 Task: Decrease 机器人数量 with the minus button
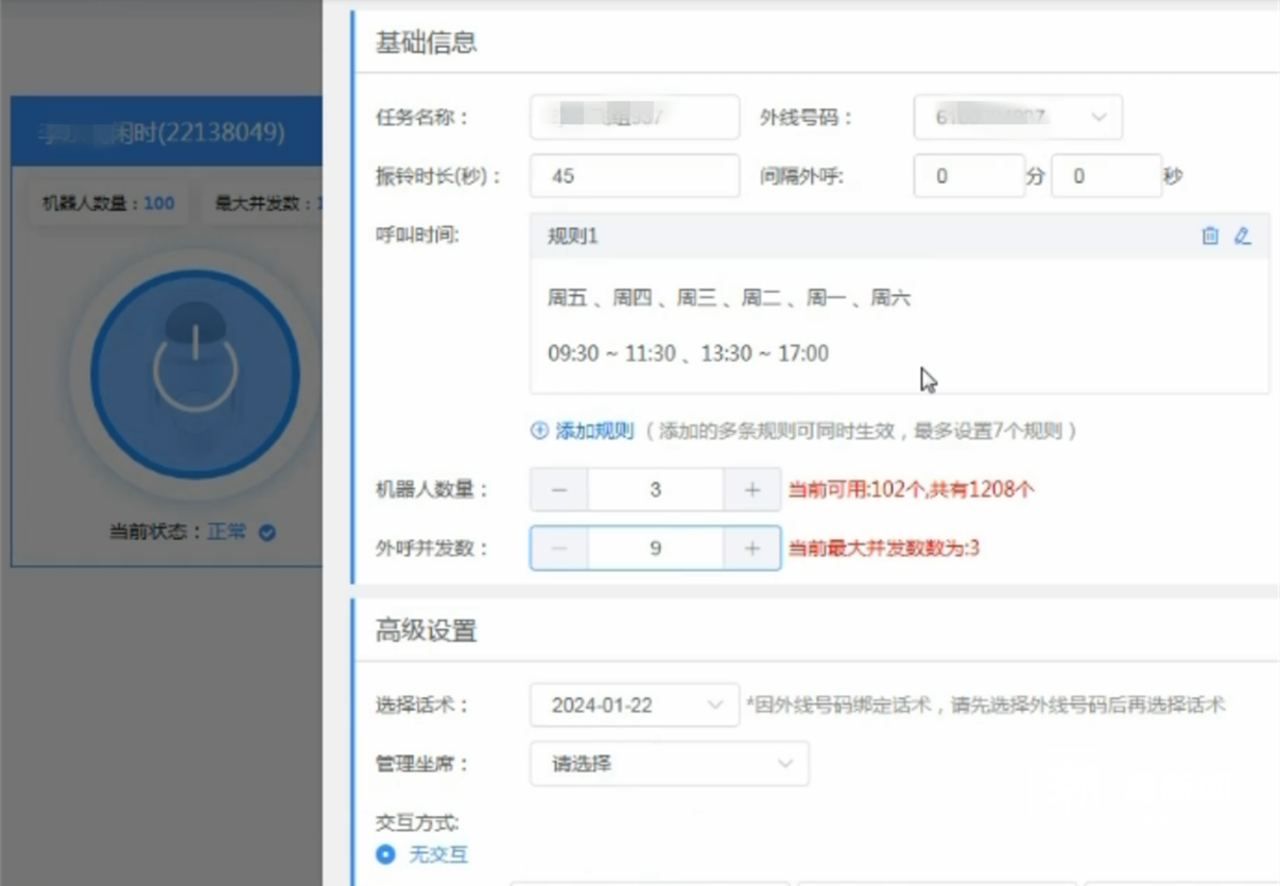tap(559, 490)
